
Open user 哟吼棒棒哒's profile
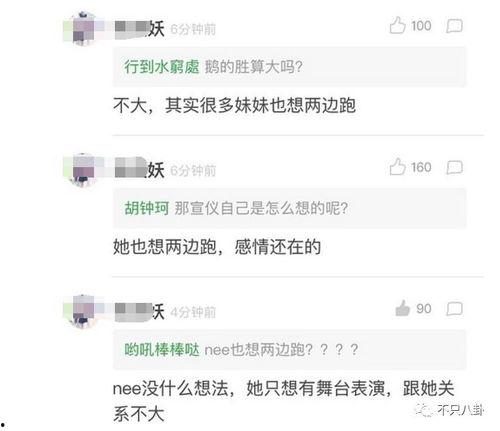click(162, 350)
